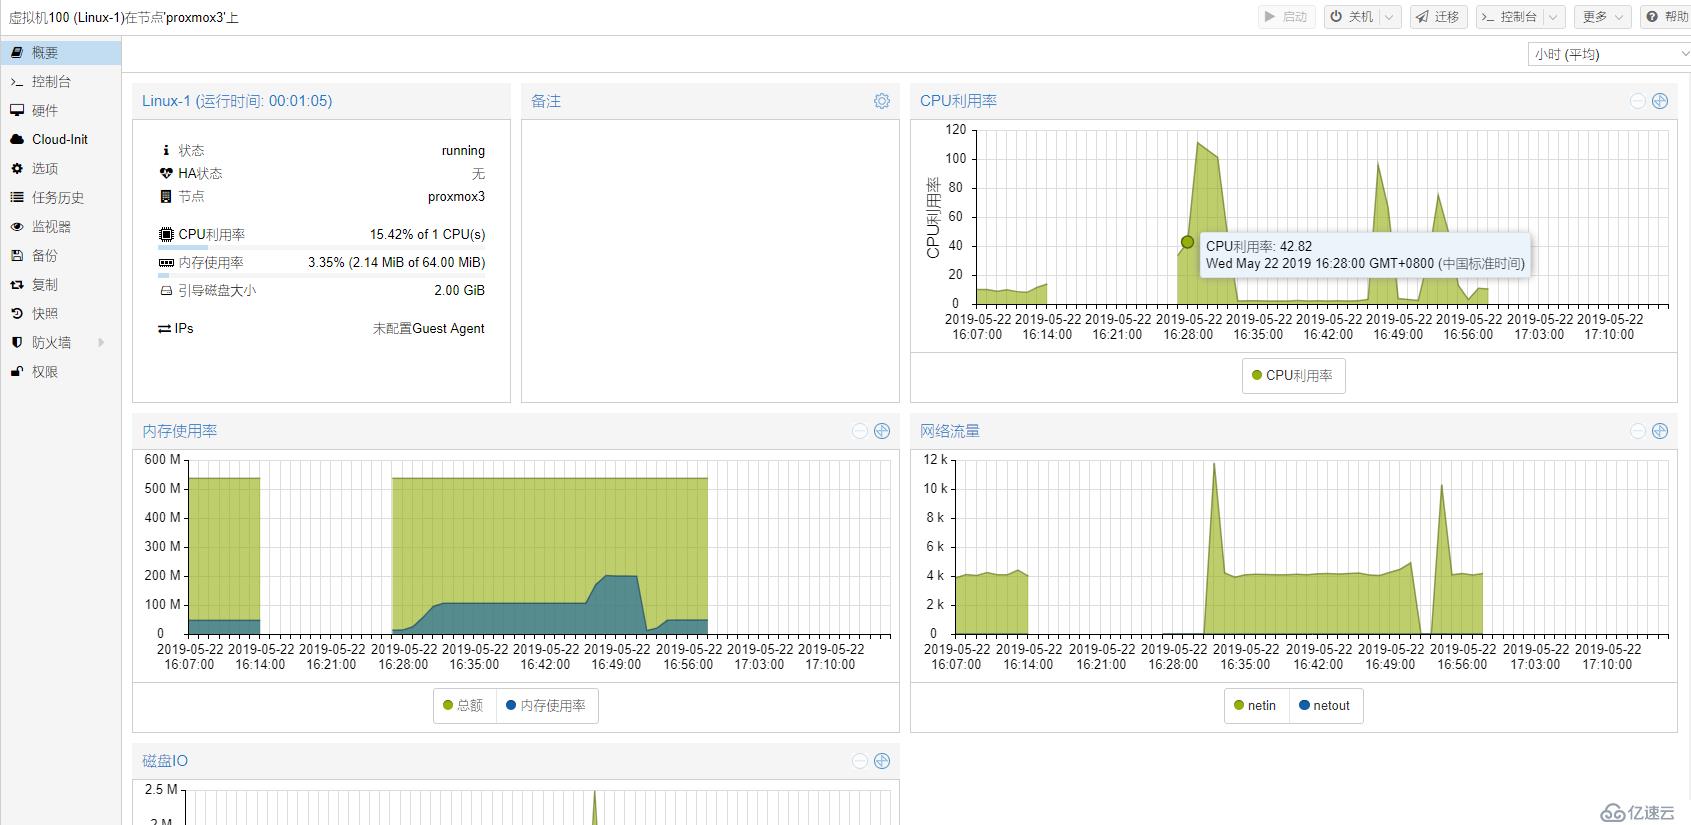Viewport: 1691px width, 825px height.
Task: Expand the 防火墙 submenu arrow
Action: pyautogui.click(x=101, y=342)
